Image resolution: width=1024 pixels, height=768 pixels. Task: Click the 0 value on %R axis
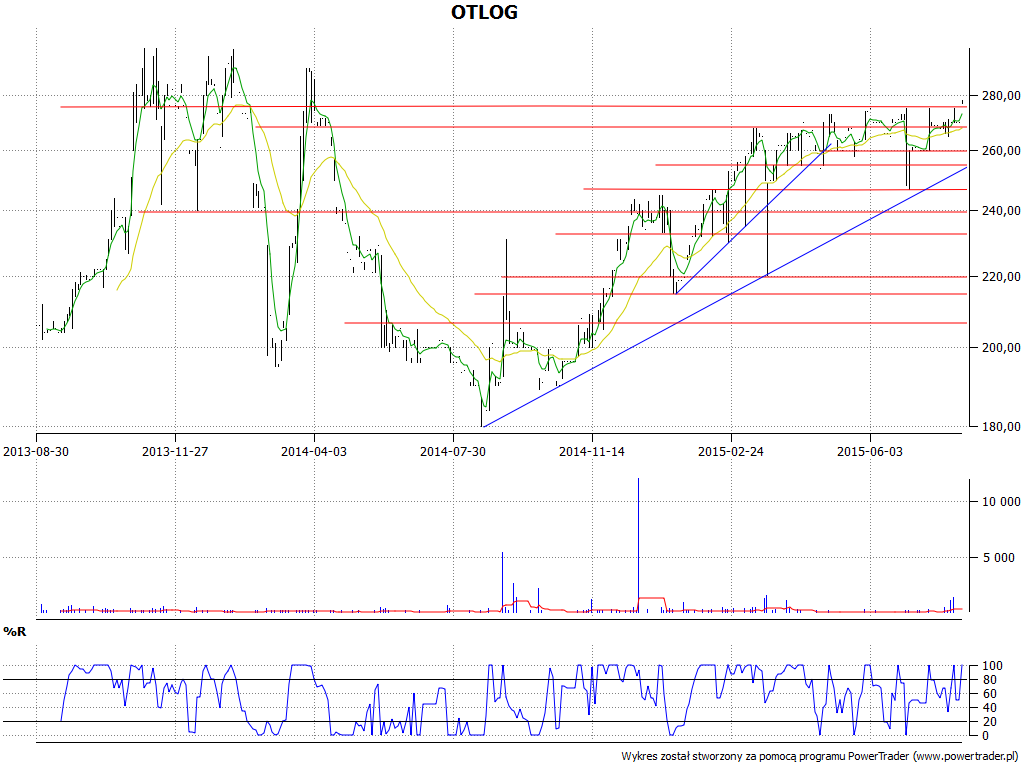point(985,735)
